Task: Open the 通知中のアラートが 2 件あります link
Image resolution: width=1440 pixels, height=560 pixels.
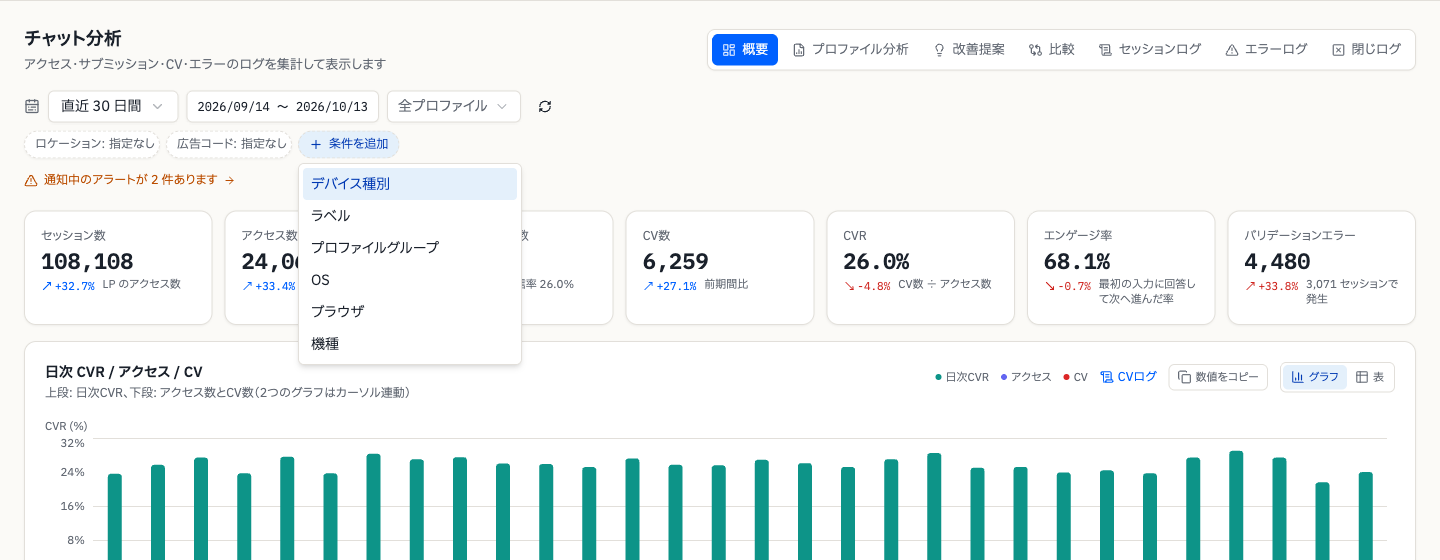Action: (130, 180)
